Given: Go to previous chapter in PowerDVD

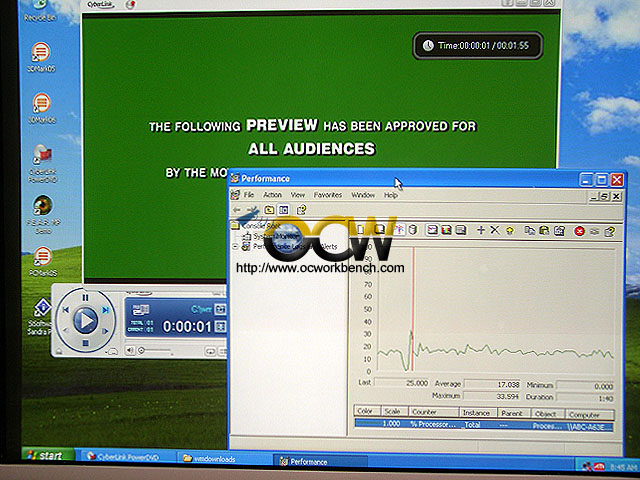Looking at the screenshot, I should click(66, 310).
